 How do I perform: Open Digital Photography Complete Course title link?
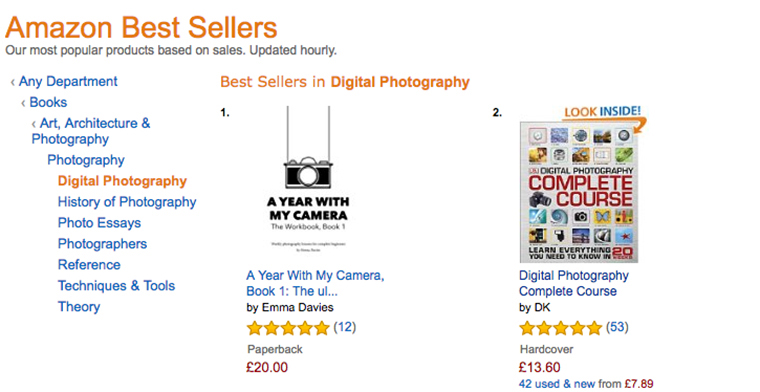point(574,283)
